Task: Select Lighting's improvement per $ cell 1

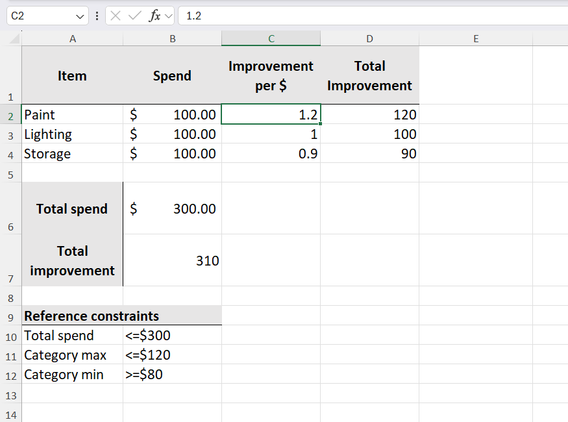Action: tap(271, 134)
